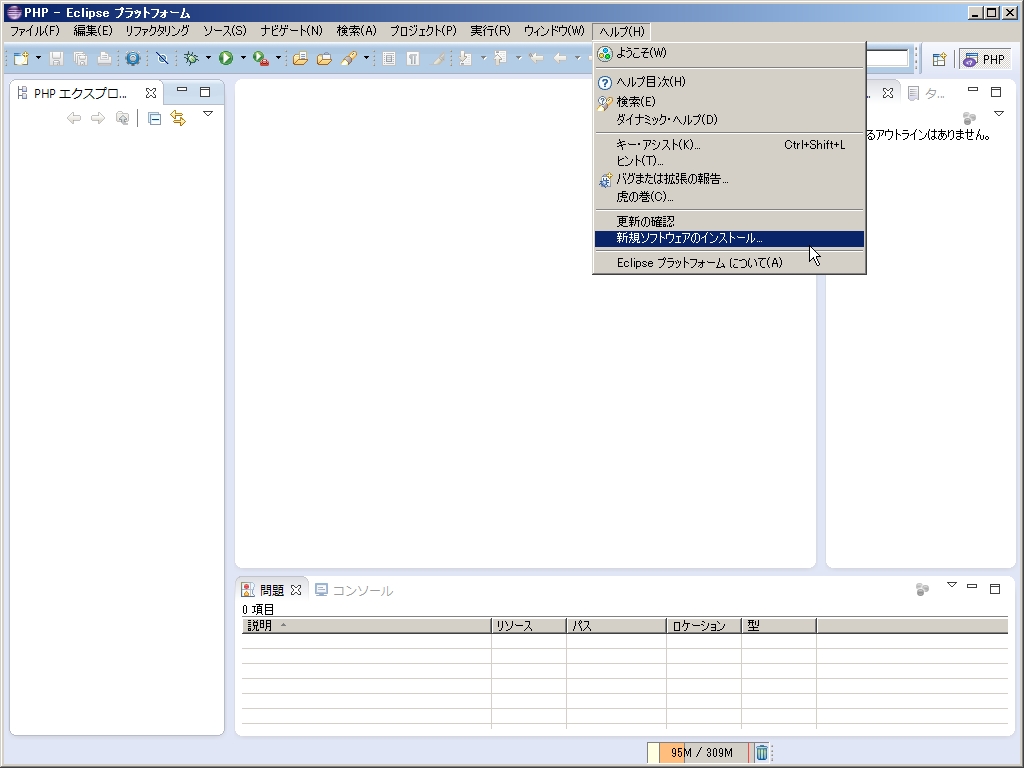Toggle Link with Editor in PHP Explorer
Image resolution: width=1024 pixels, height=768 pixels.
(x=178, y=118)
